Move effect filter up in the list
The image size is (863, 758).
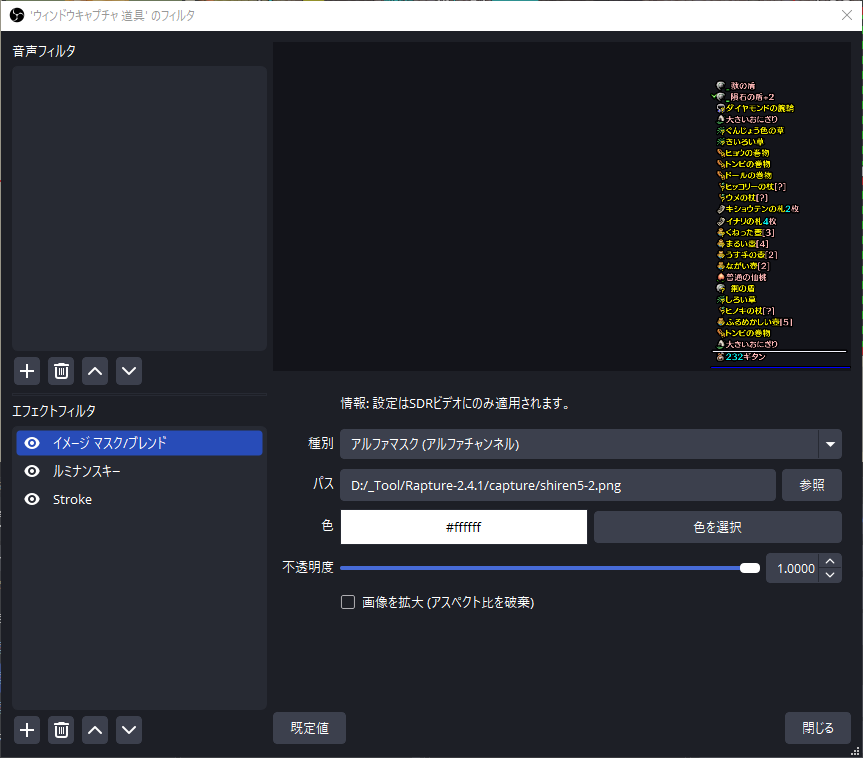pos(95,730)
